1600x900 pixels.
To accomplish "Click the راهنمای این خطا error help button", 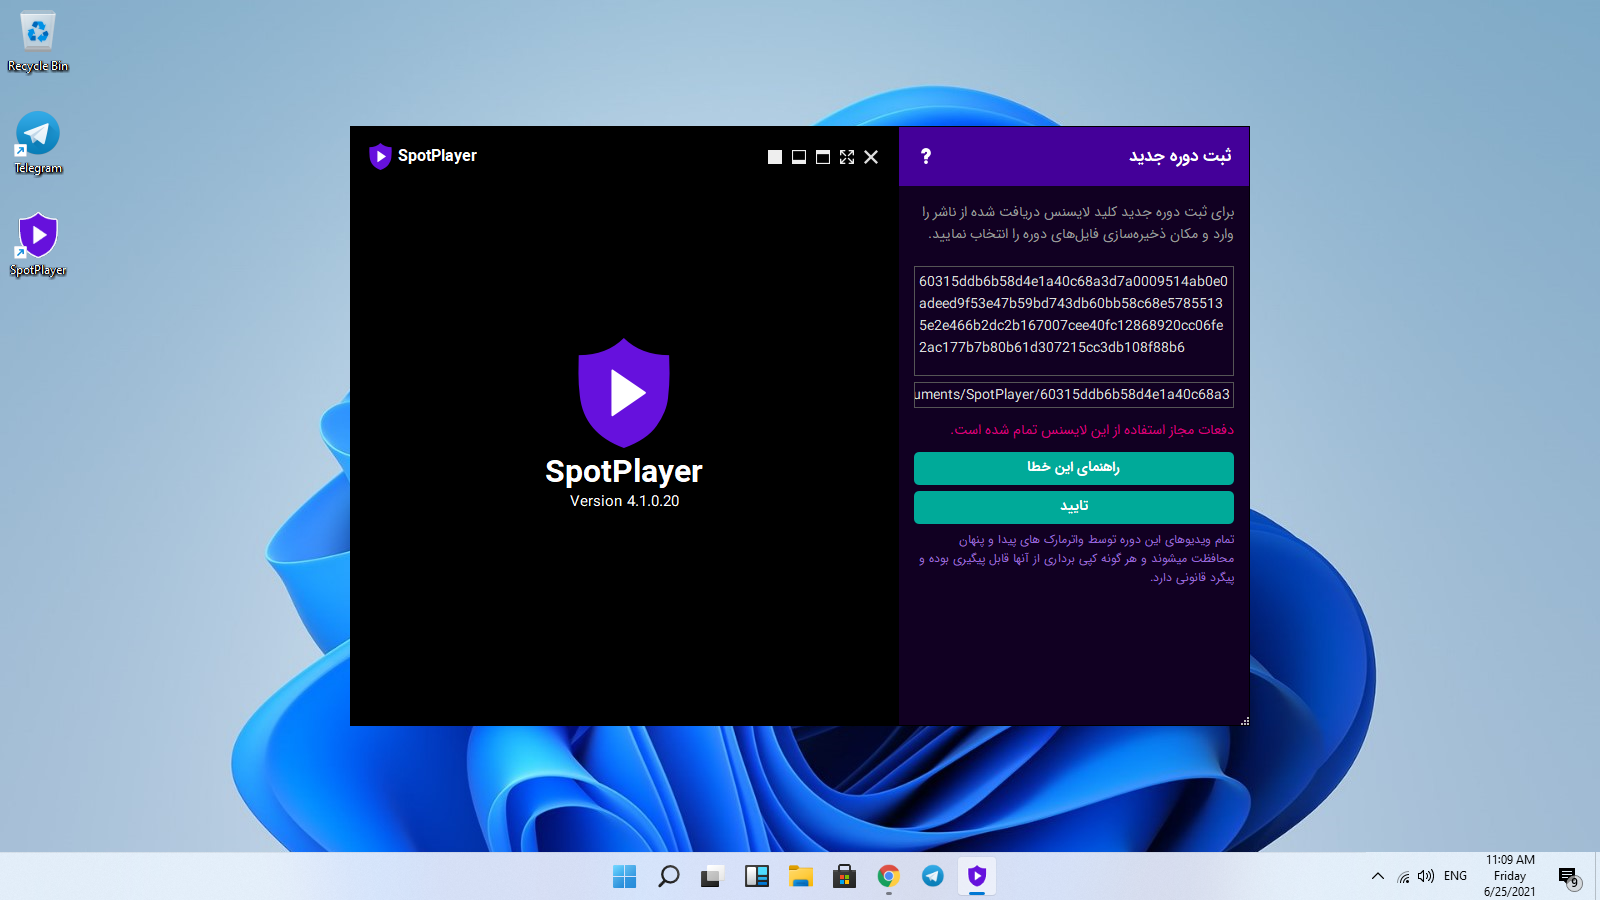I will coord(1073,468).
